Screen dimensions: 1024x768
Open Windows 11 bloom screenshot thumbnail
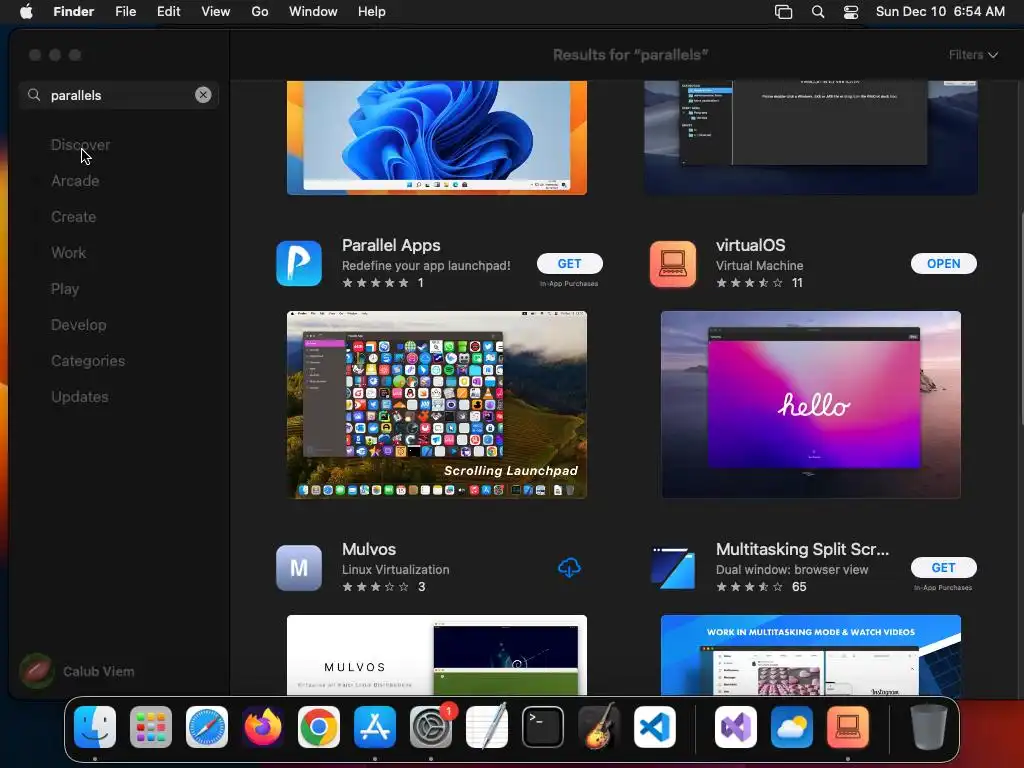tap(437, 138)
